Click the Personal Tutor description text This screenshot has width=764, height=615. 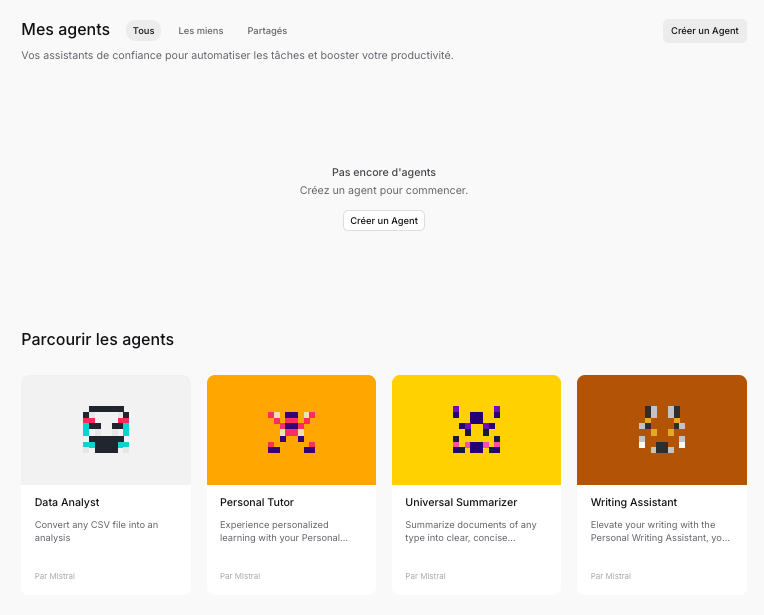284,531
